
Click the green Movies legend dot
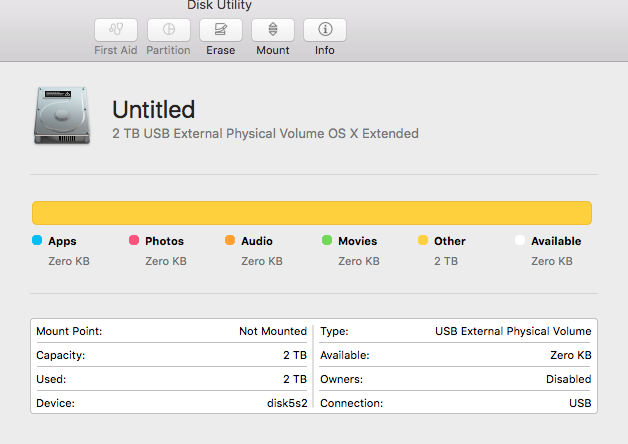pyautogui.click(x=327, y=240)
